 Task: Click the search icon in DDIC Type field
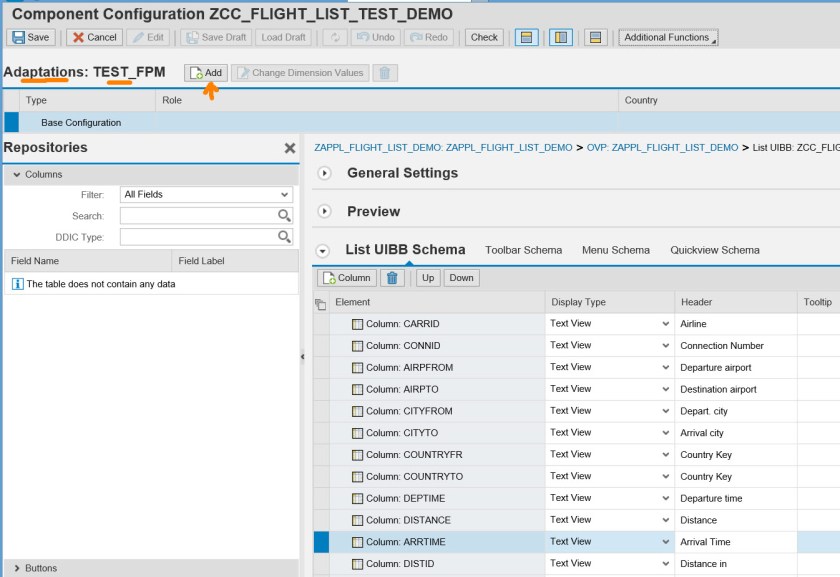coord(284,237)
